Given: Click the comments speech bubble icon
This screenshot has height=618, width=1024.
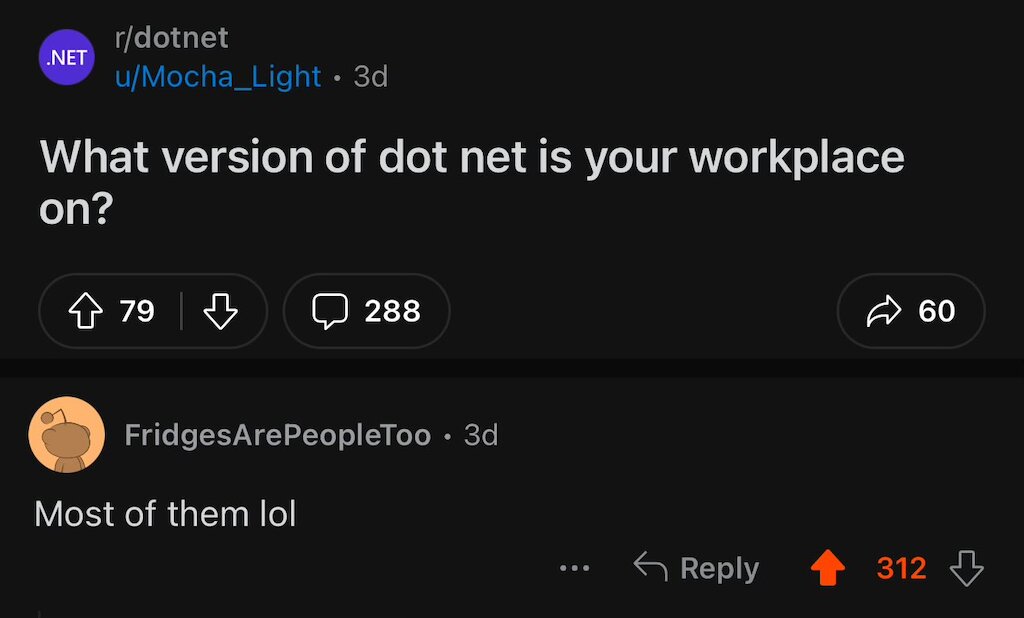Looking at the screenshot, I should pyautogui.click(x=329, y=312).
